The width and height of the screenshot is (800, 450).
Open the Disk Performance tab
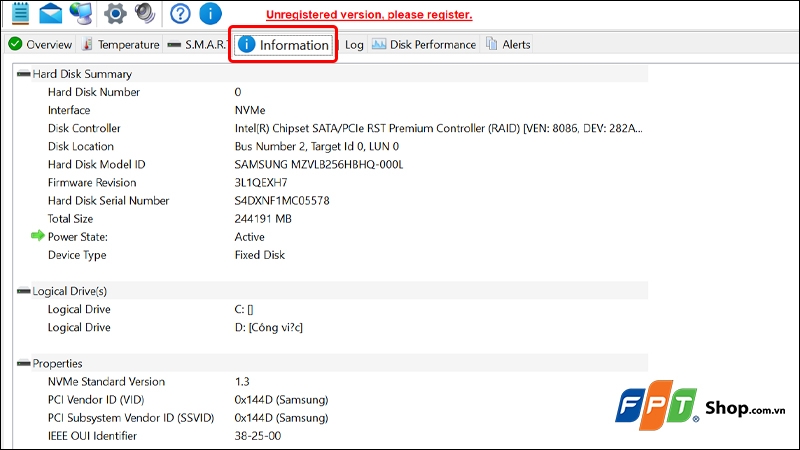point(423,44)
